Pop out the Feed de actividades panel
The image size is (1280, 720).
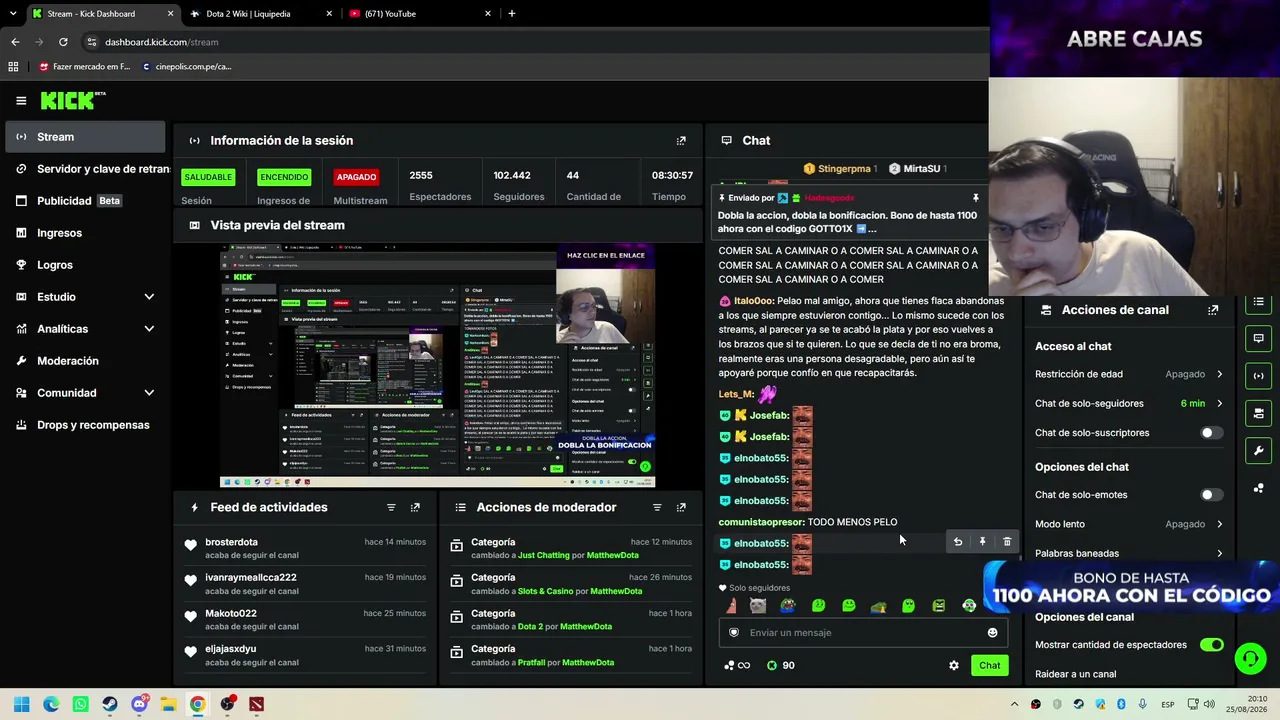pyautogui.click(x=415, y=508)
